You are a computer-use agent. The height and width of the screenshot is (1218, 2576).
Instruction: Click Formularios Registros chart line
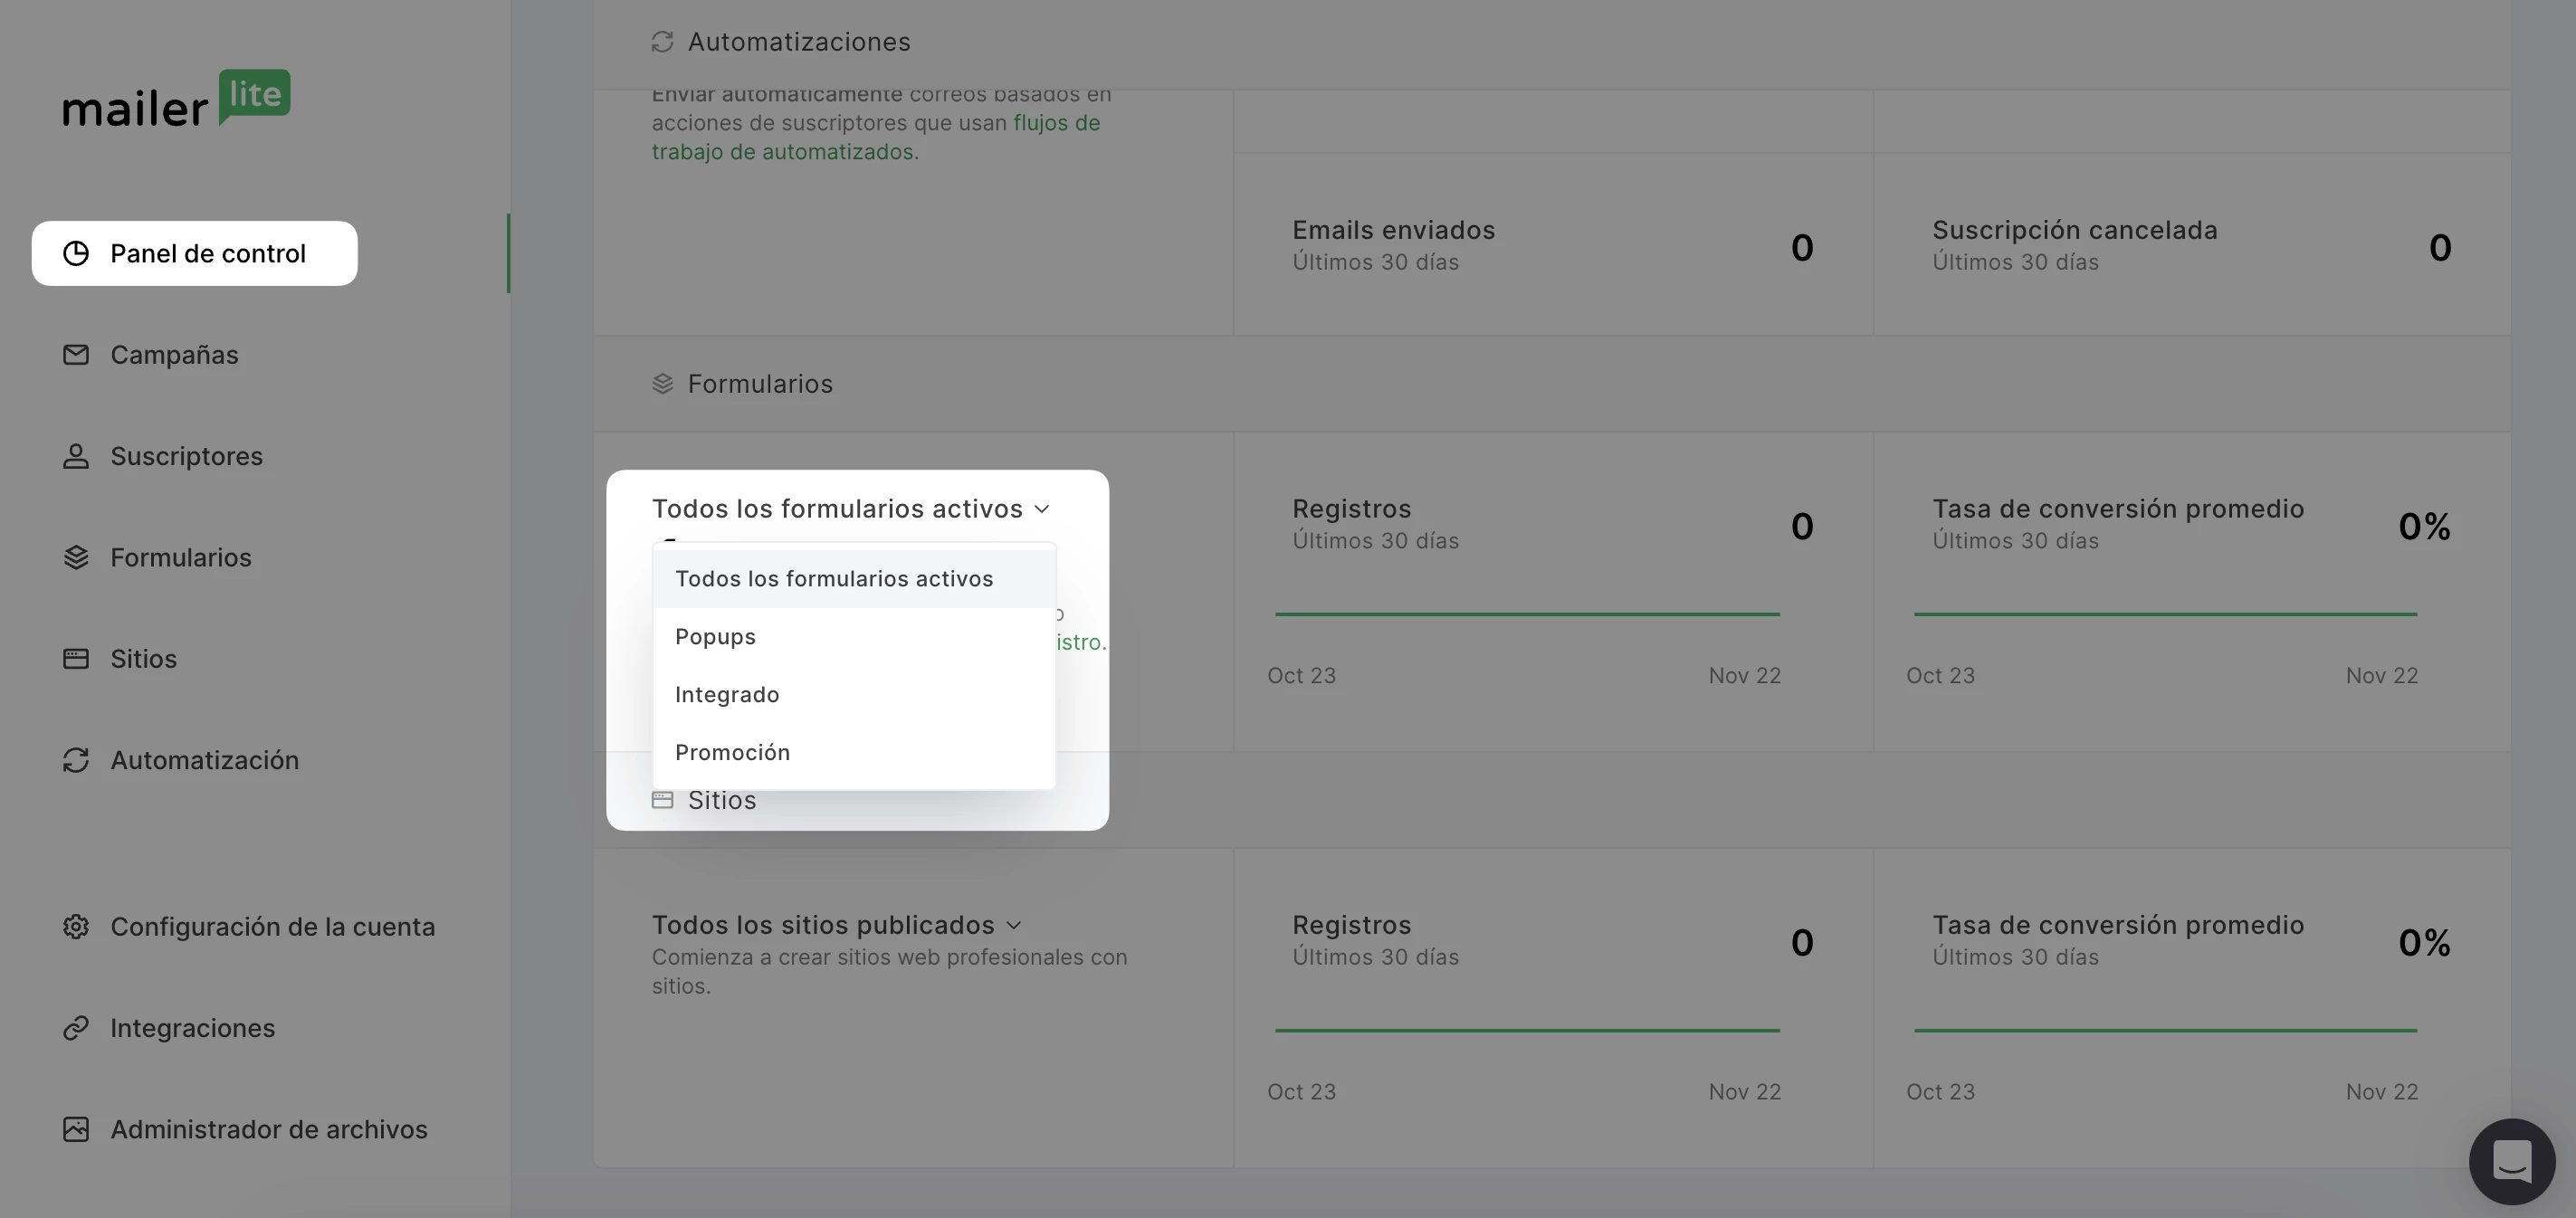(x=1527, y=614)
